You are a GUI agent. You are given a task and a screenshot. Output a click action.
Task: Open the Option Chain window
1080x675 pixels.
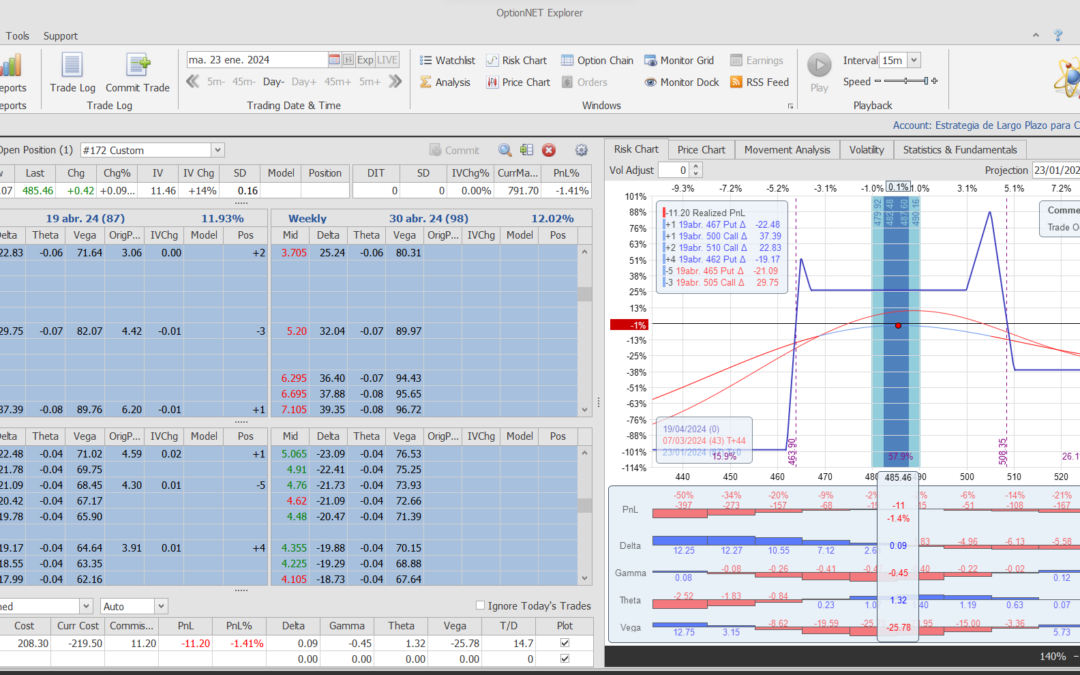(597, 60)
